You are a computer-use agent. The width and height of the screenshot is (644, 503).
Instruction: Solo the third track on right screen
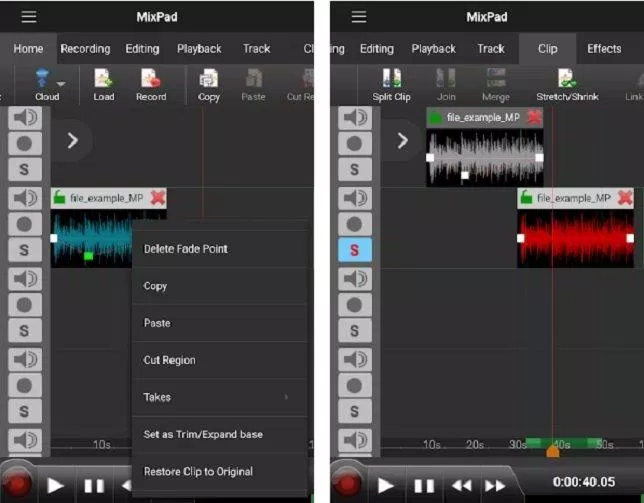(354, 331)
